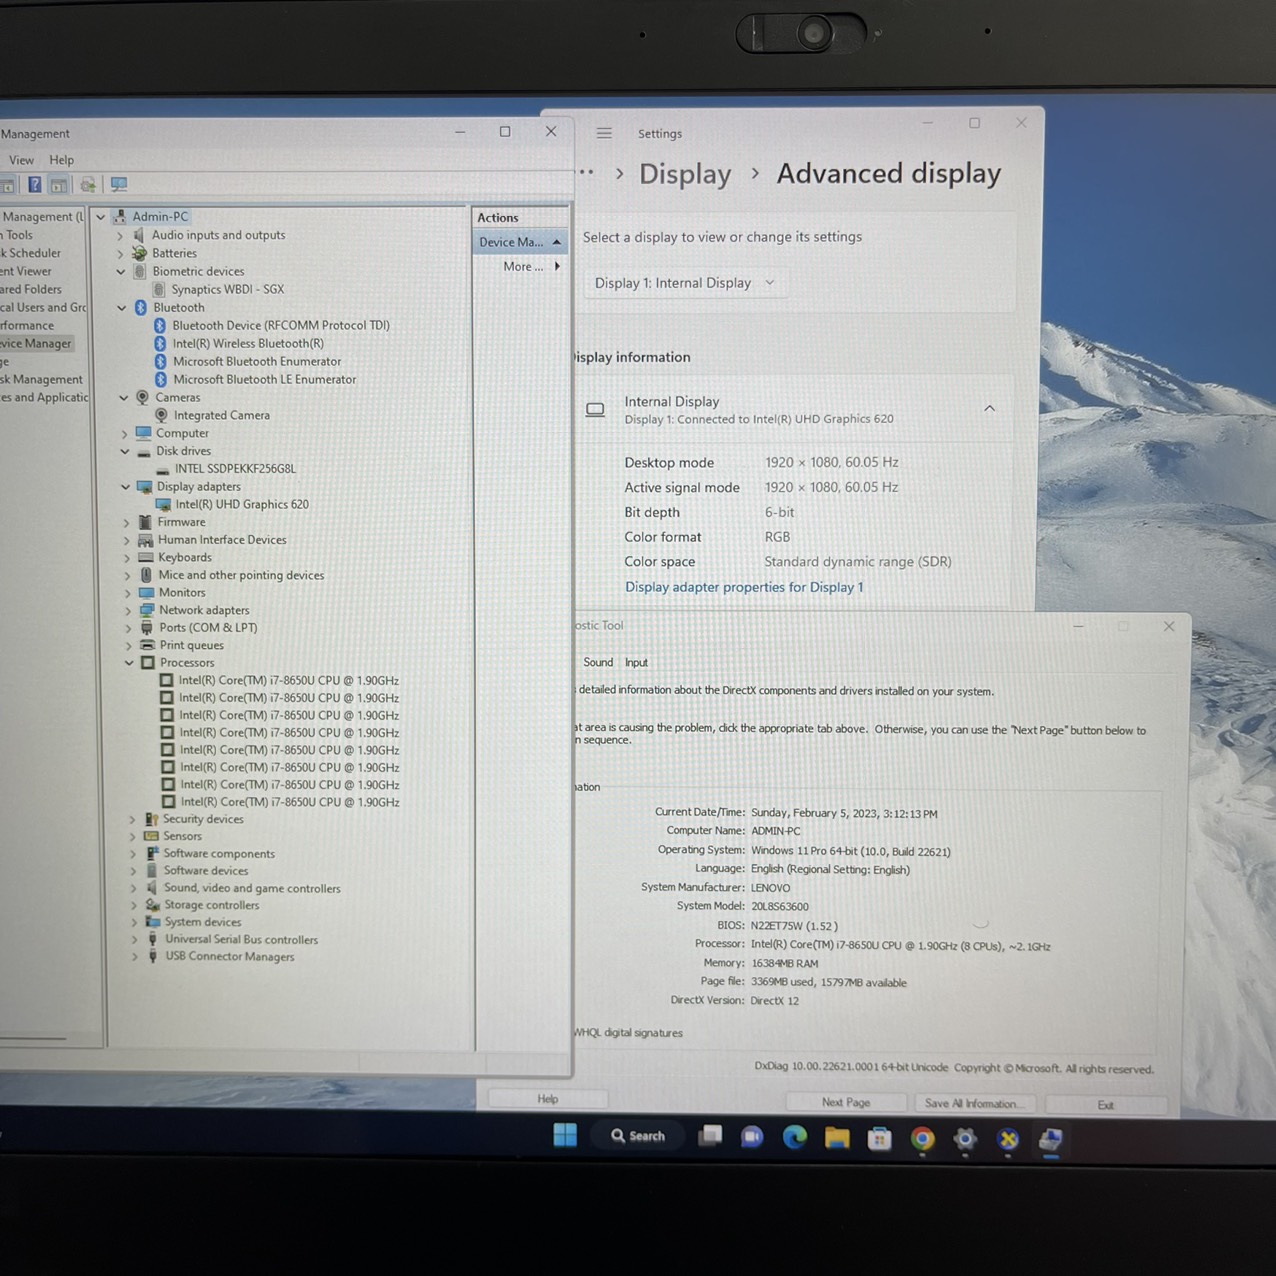Open the More Actions submenu
This screenshot has width=1276, height=1276.
click(531, 266)
